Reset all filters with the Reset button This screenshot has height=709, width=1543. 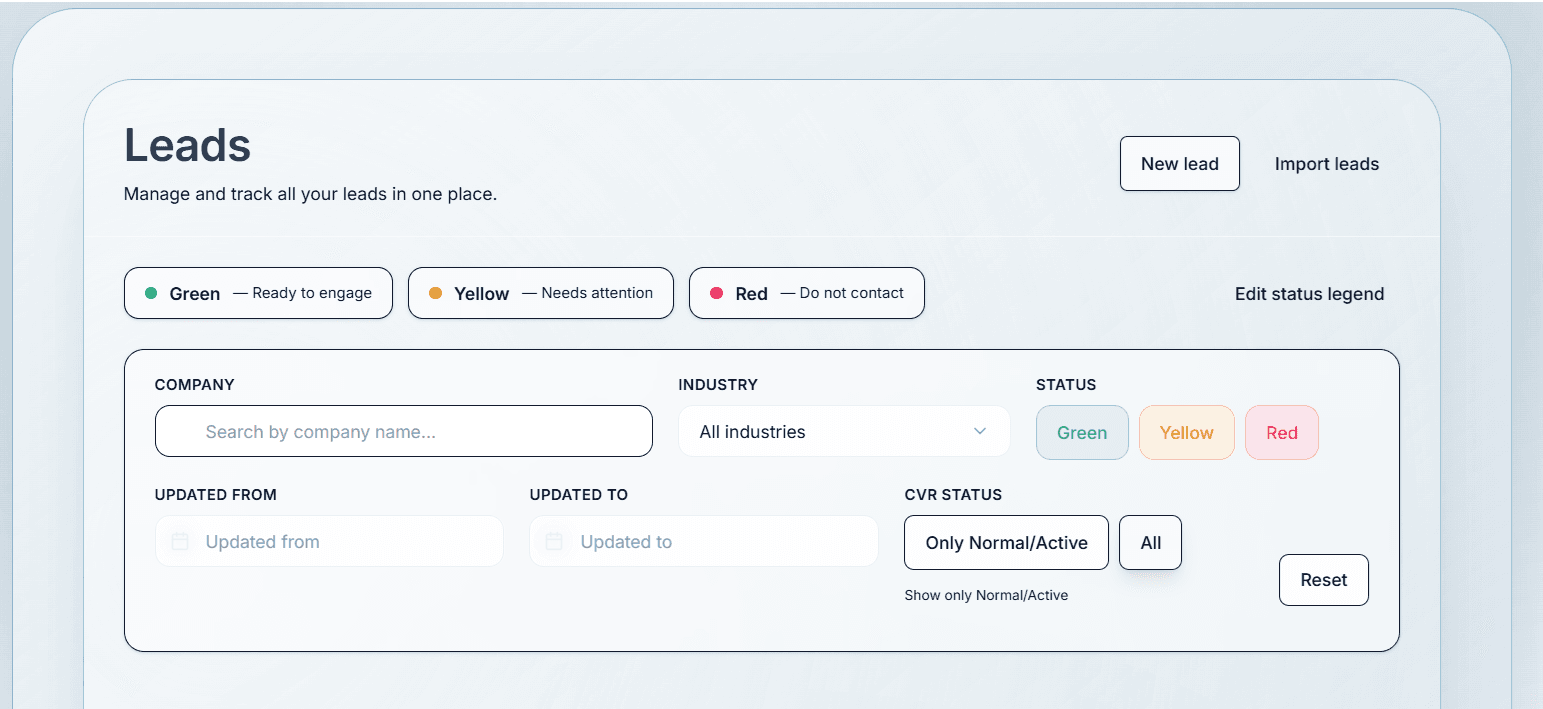click(1323, 580)
